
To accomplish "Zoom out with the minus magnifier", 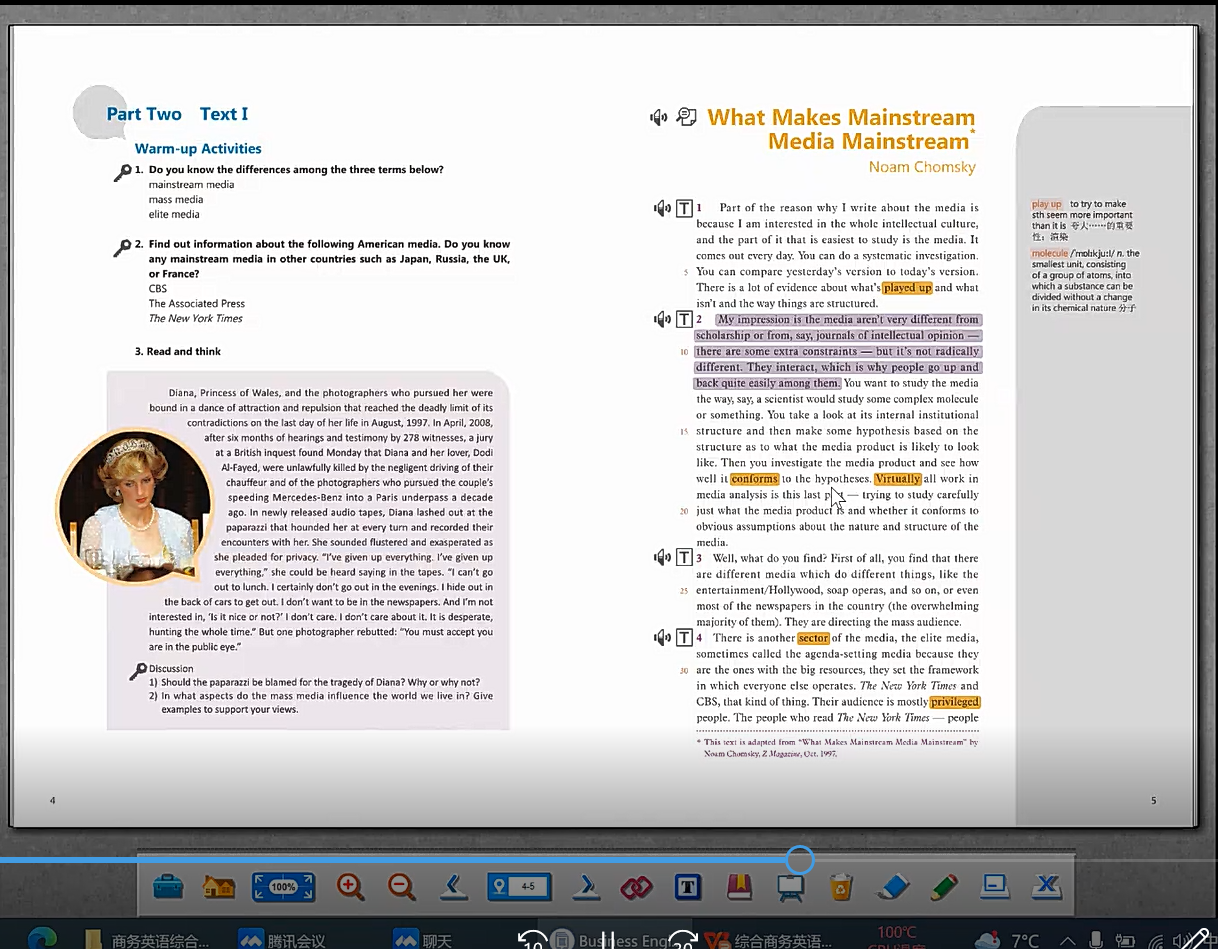I will click(402, 886).
